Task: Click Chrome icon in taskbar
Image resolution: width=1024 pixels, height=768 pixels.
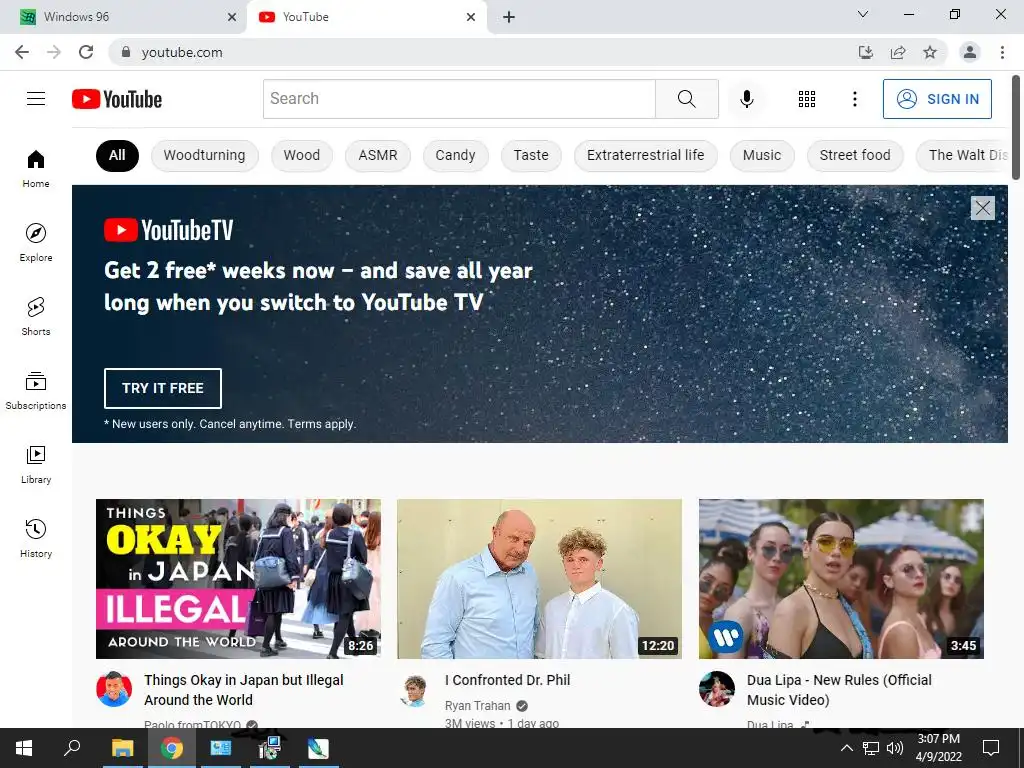Action: pos(172,748)
